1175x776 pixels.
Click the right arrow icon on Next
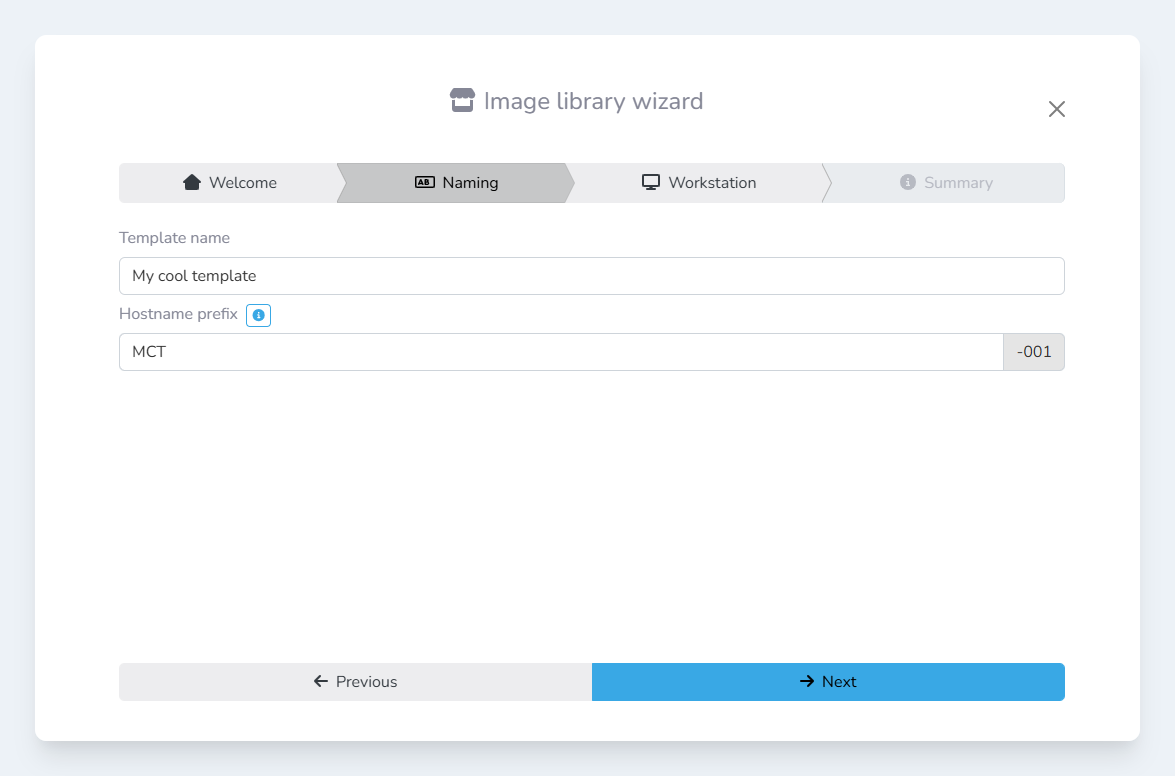(807, 682)
